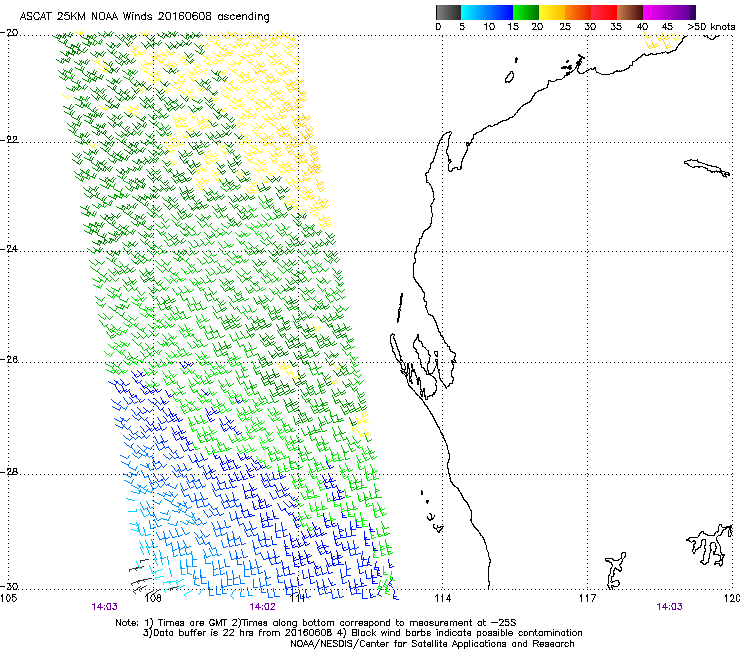Click the small oval island near 20.5S
The image size is (740, 650).
510,77
